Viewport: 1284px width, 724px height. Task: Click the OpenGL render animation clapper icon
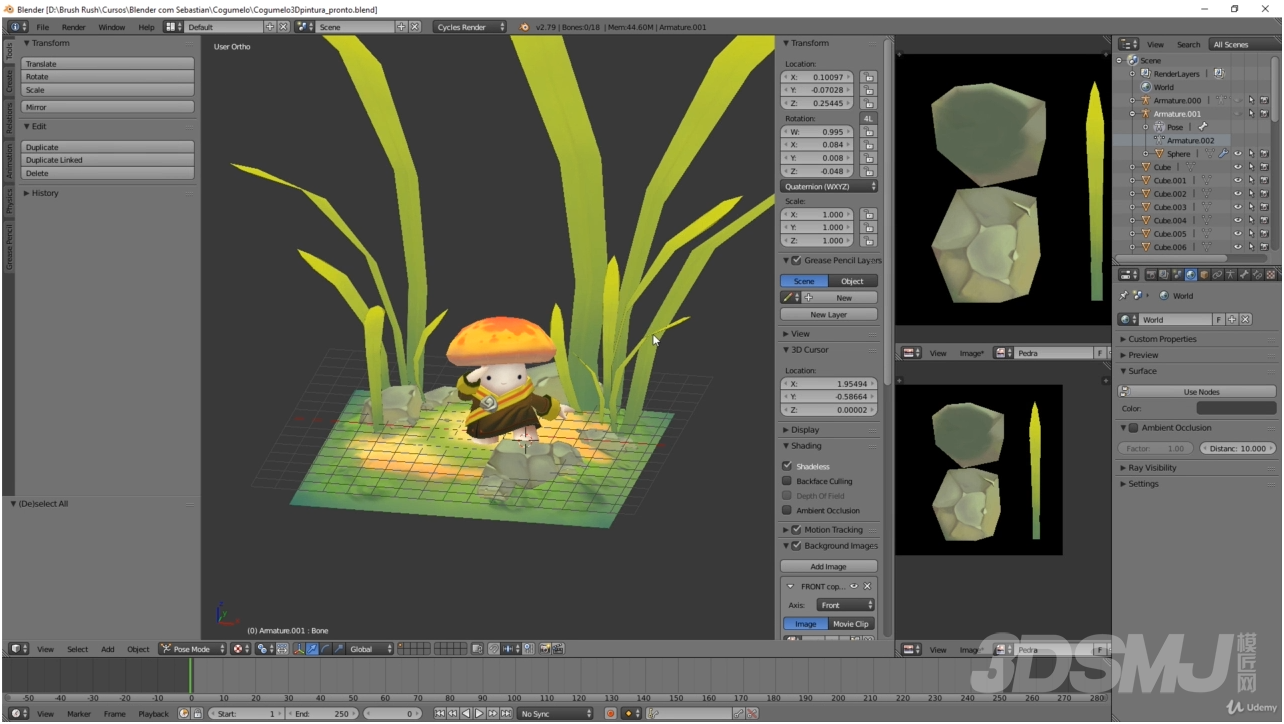[x=558, y=649]
